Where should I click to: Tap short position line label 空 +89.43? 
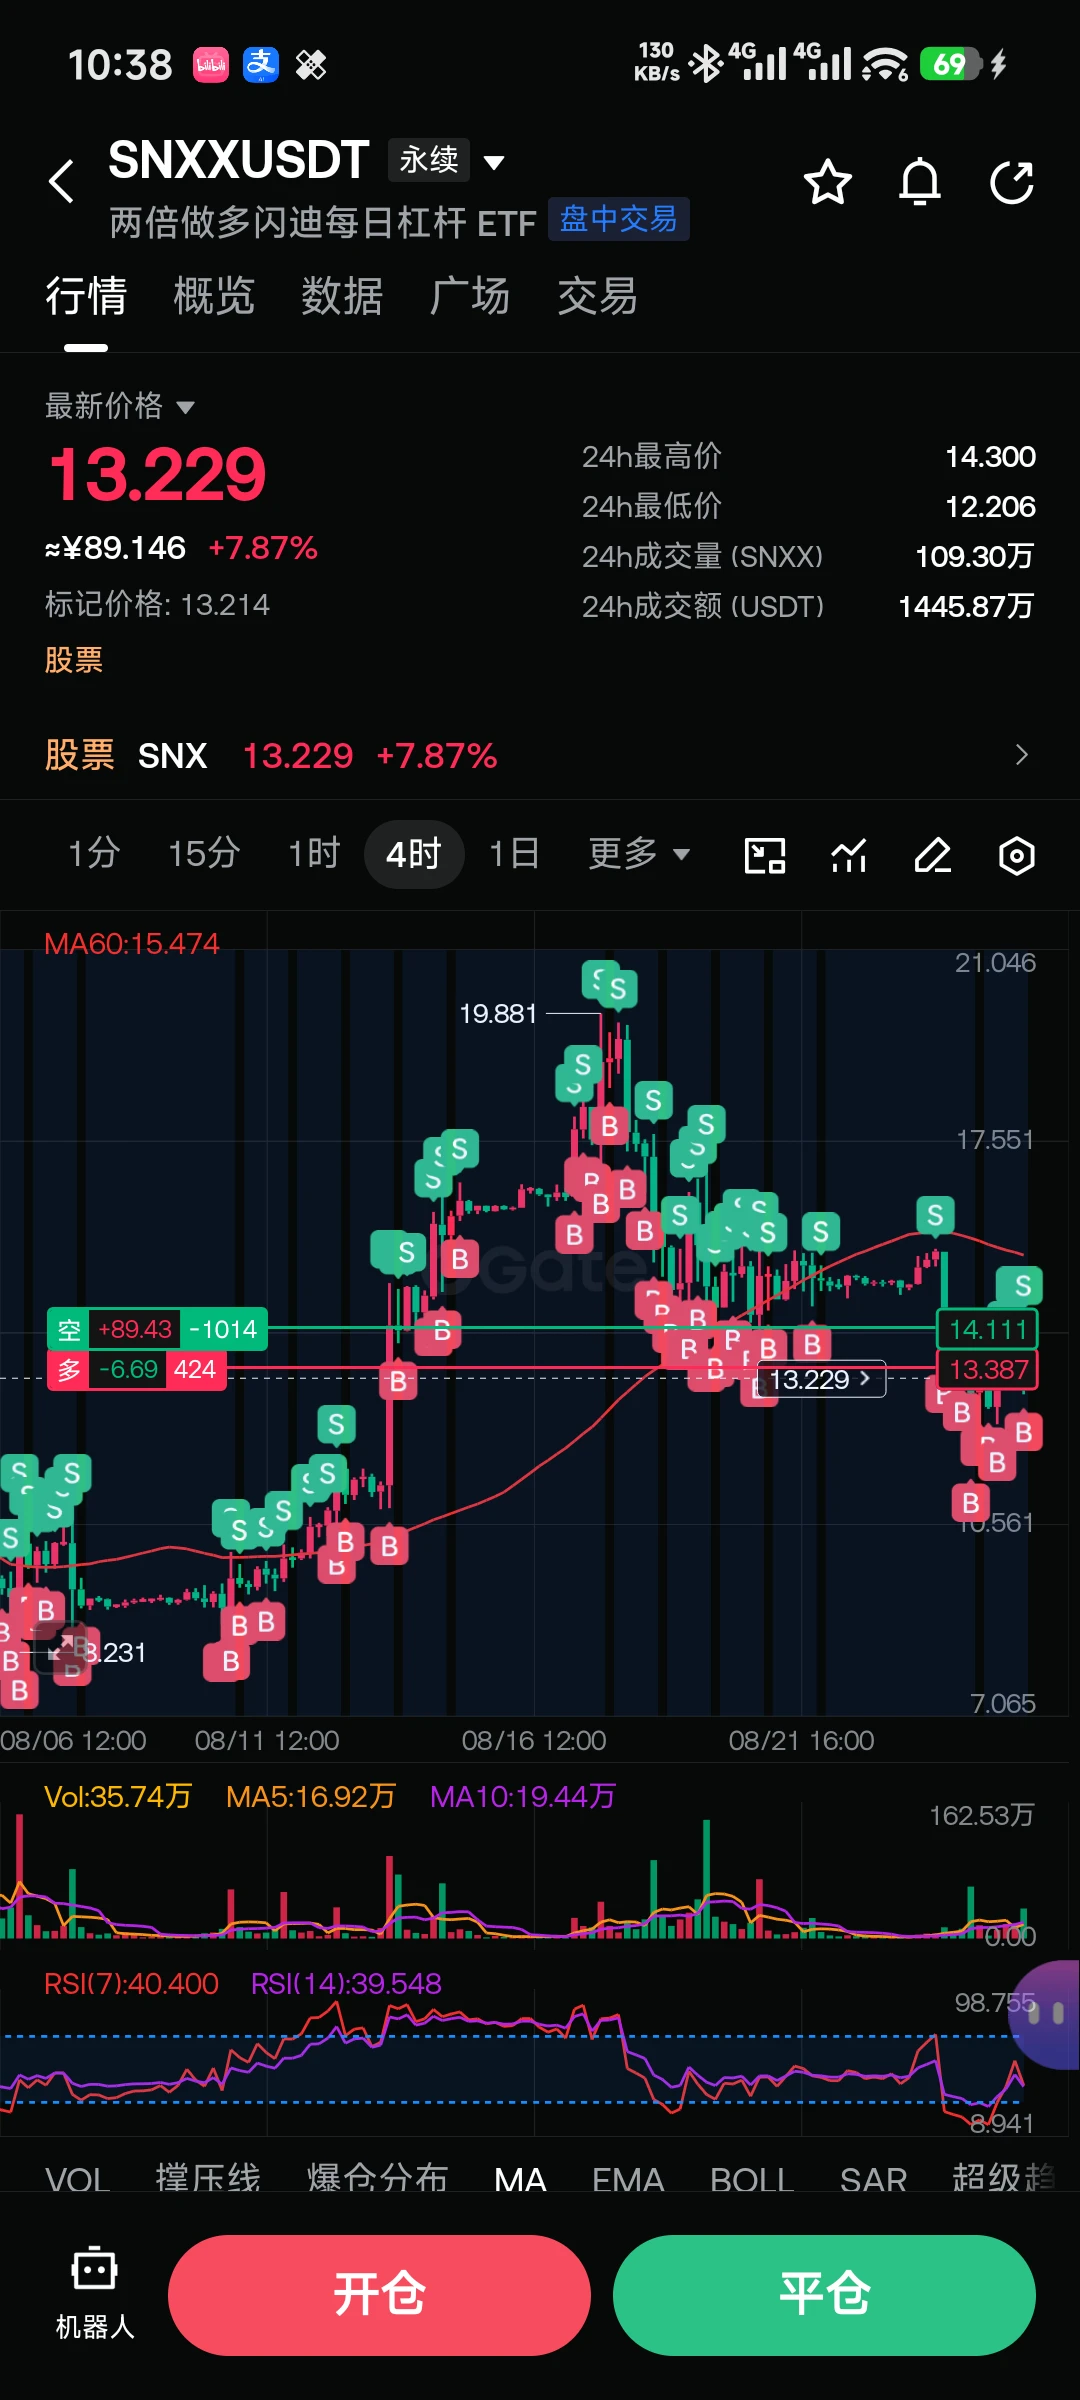pyautogui.click(x=157, y=1329)
